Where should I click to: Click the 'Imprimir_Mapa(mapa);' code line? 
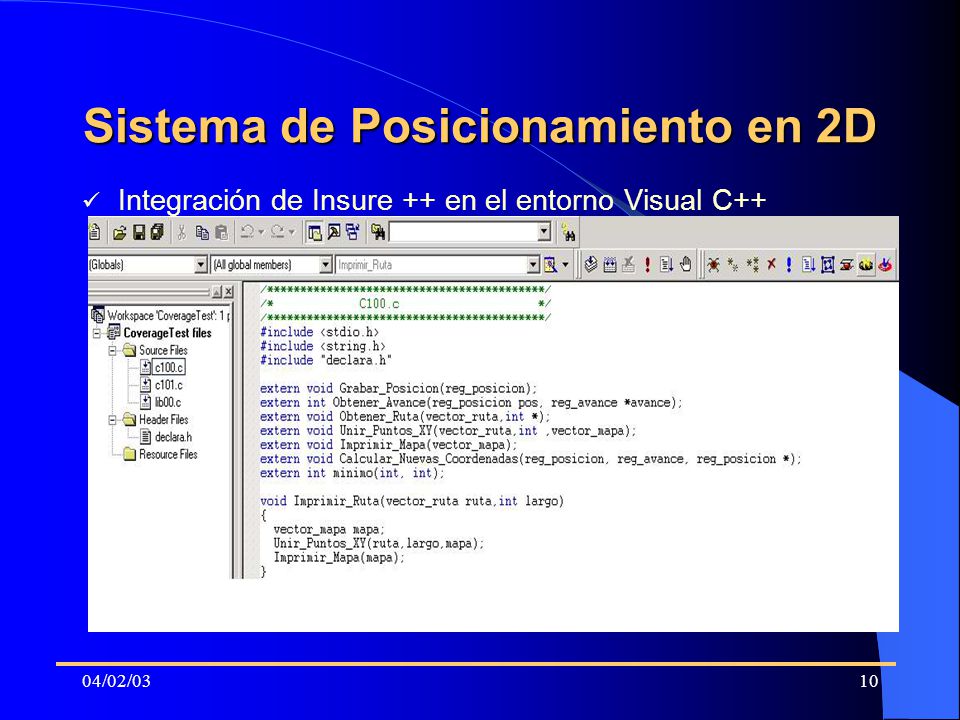click(339, 558)
